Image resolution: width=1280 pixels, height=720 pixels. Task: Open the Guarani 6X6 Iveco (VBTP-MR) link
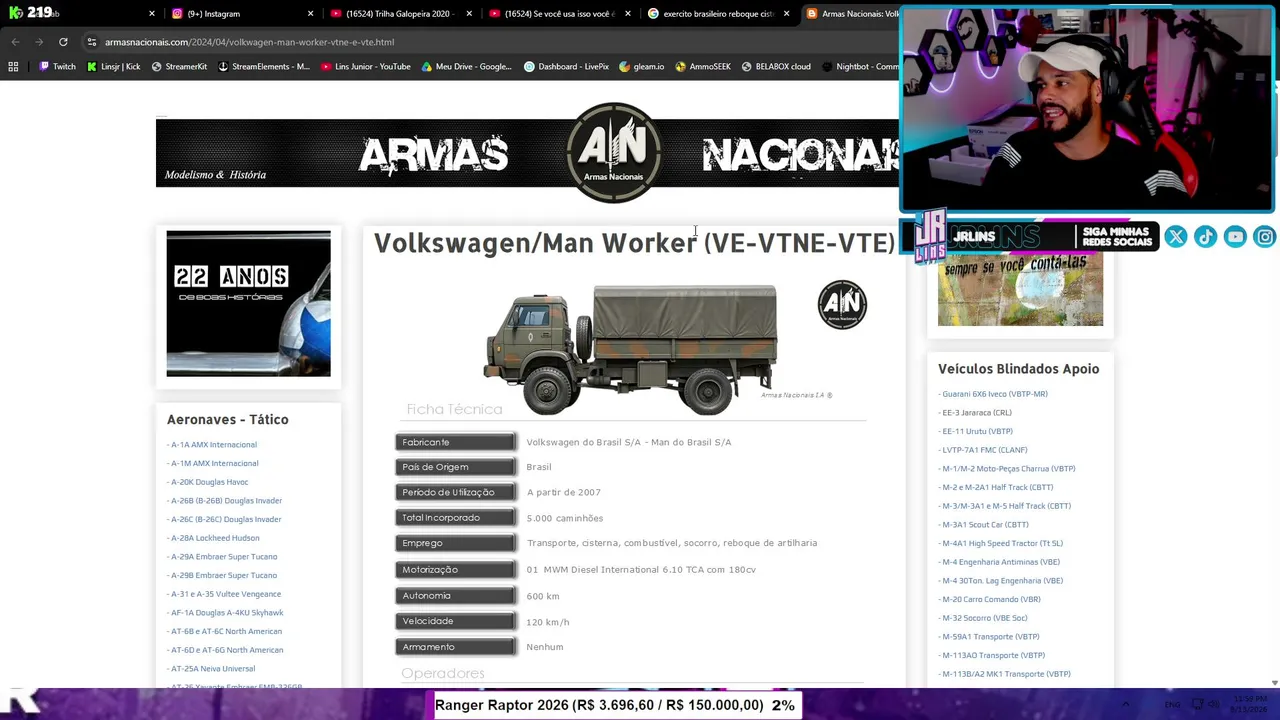tap(993, 394)
